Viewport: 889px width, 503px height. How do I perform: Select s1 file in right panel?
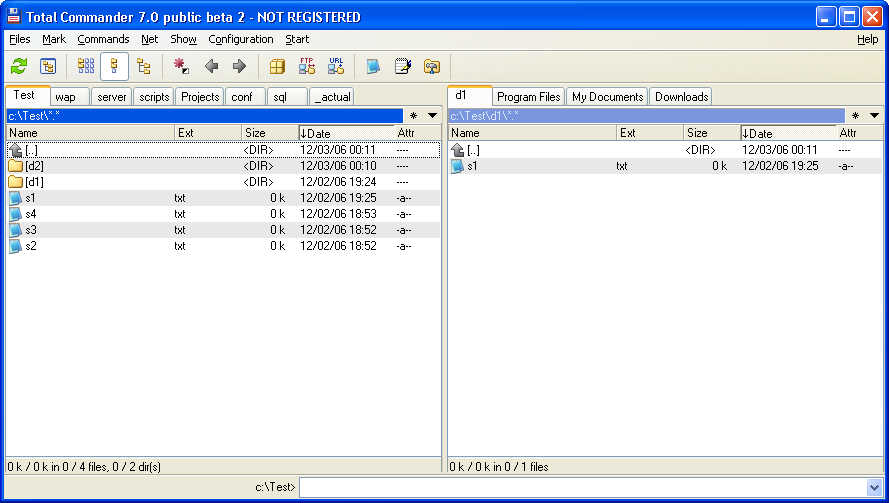666,166
